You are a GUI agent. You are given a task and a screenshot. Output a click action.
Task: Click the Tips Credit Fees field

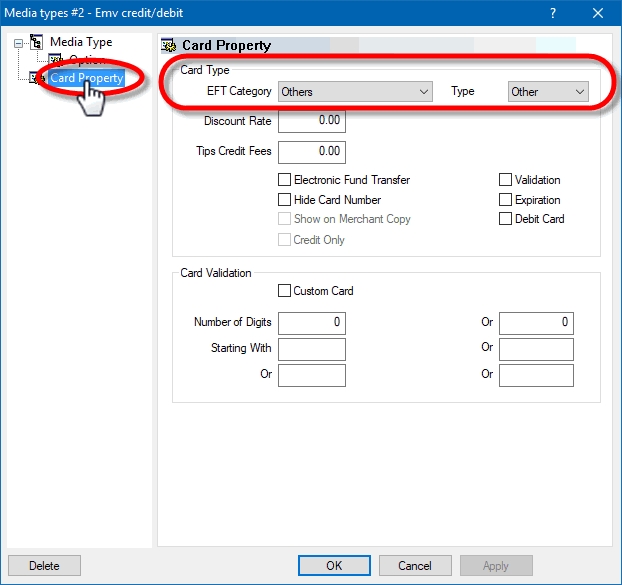coord(311,152)
